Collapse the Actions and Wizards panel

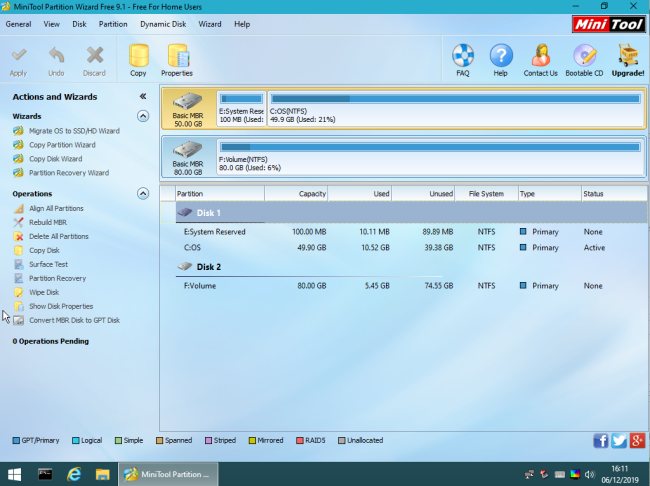click(143, 97)
